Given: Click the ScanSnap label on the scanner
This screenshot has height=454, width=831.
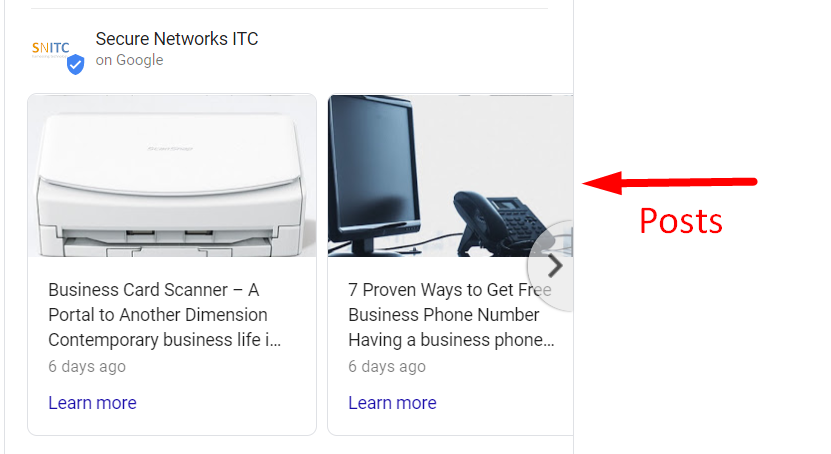Looking at the screenshot, I should (x=170, y=149).
